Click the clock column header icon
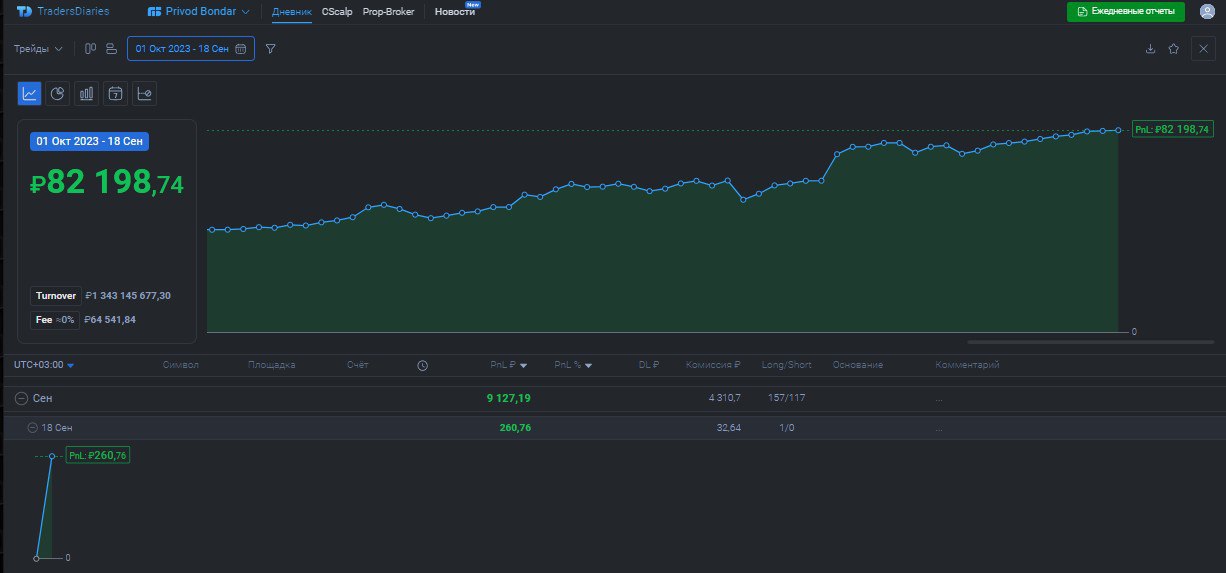Image resolution: width=1226 pixels, height=573 pixels. point(422,365)
